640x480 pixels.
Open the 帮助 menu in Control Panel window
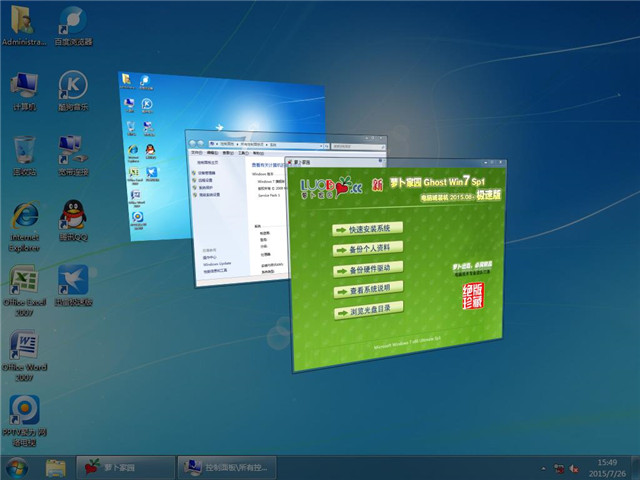pos(258,153)
